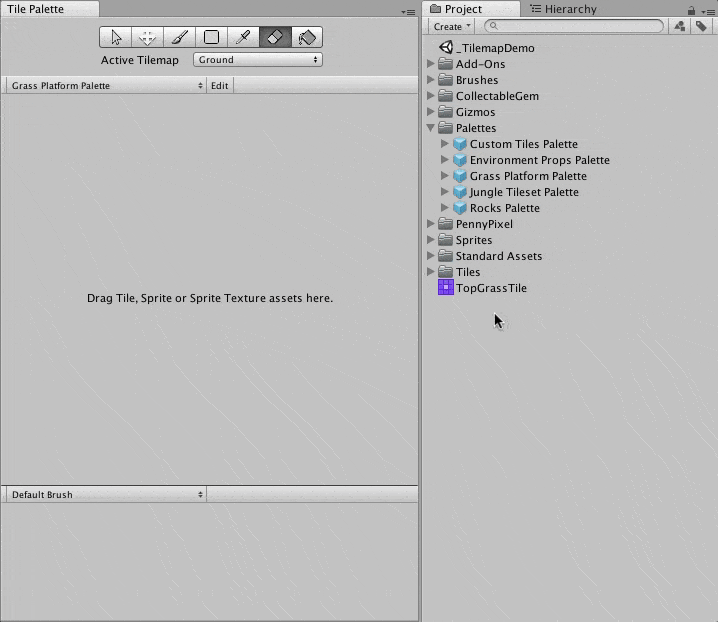Expand the Tiles folder

(430, 272)
